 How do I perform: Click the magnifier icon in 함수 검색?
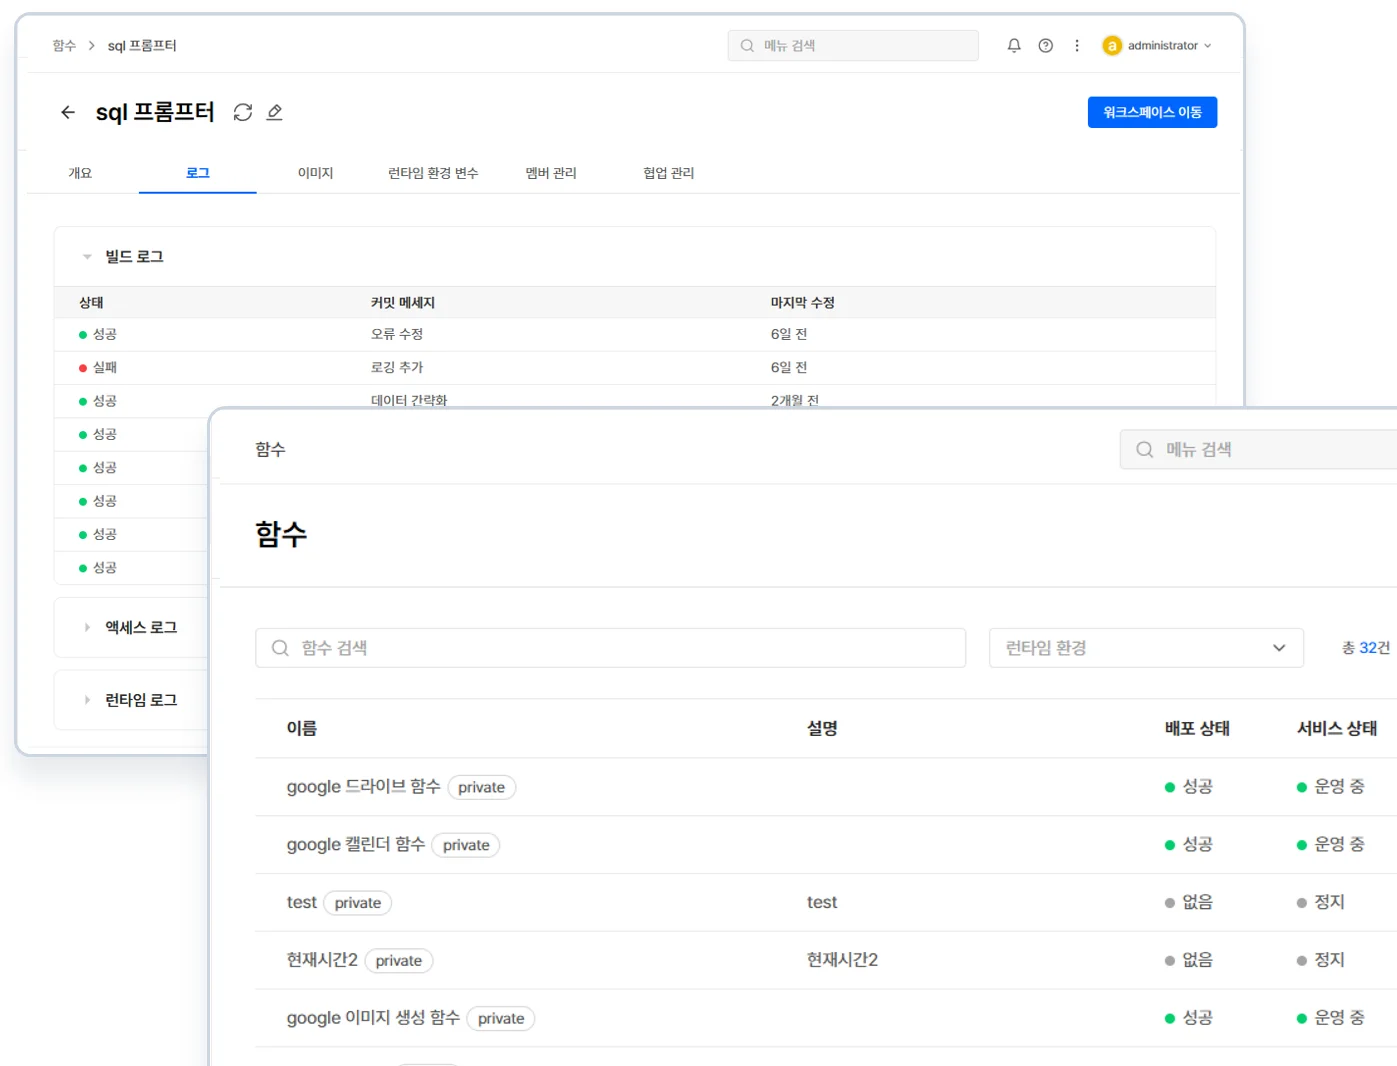click(280, 648)
